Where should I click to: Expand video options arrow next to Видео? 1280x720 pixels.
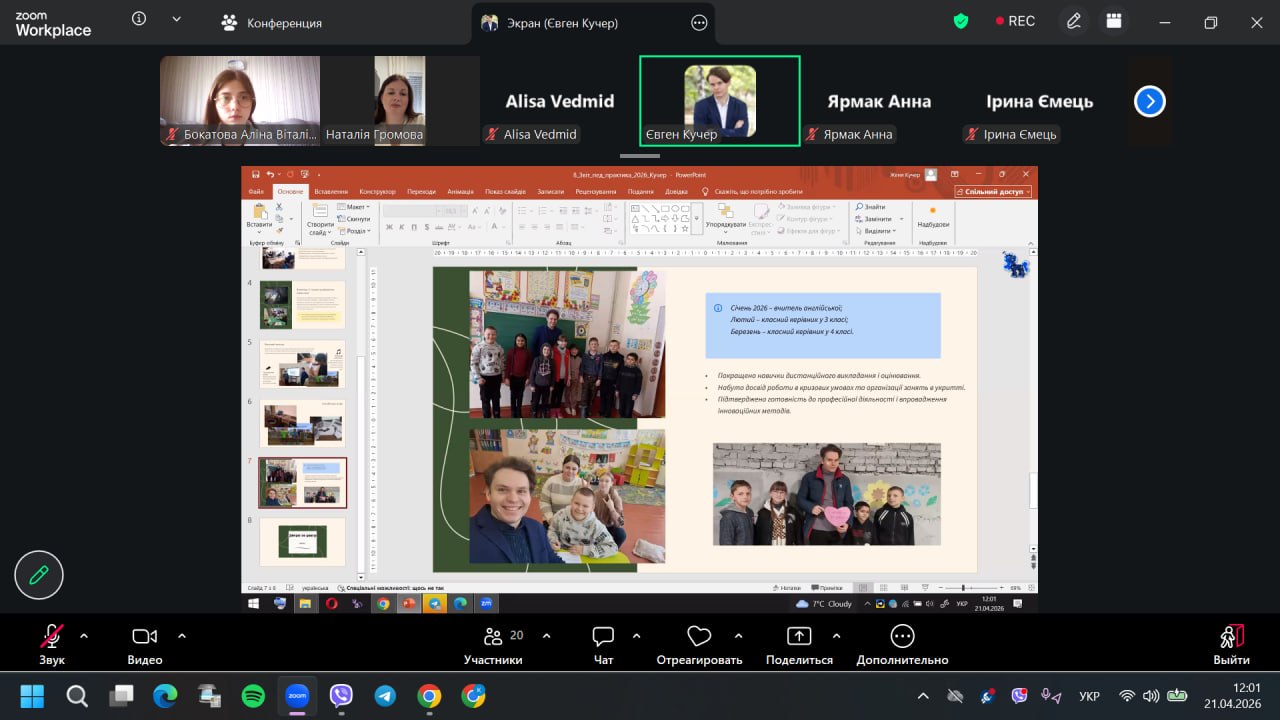click(182, 635)
